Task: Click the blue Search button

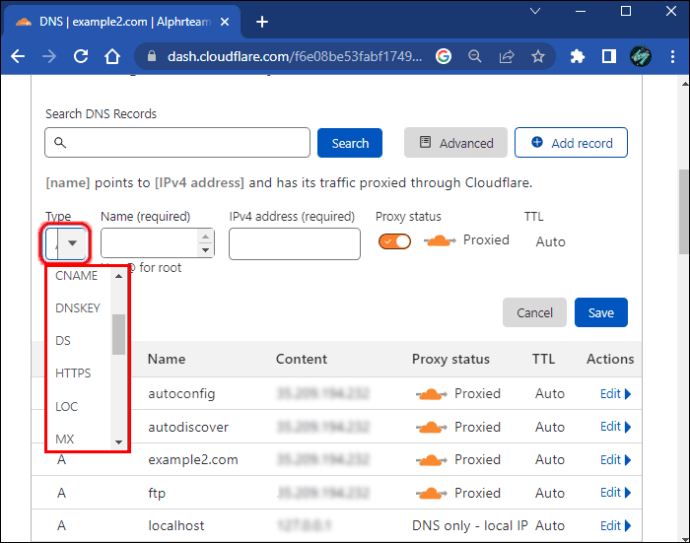Action: pyautogui.click(x=350, y=143)
